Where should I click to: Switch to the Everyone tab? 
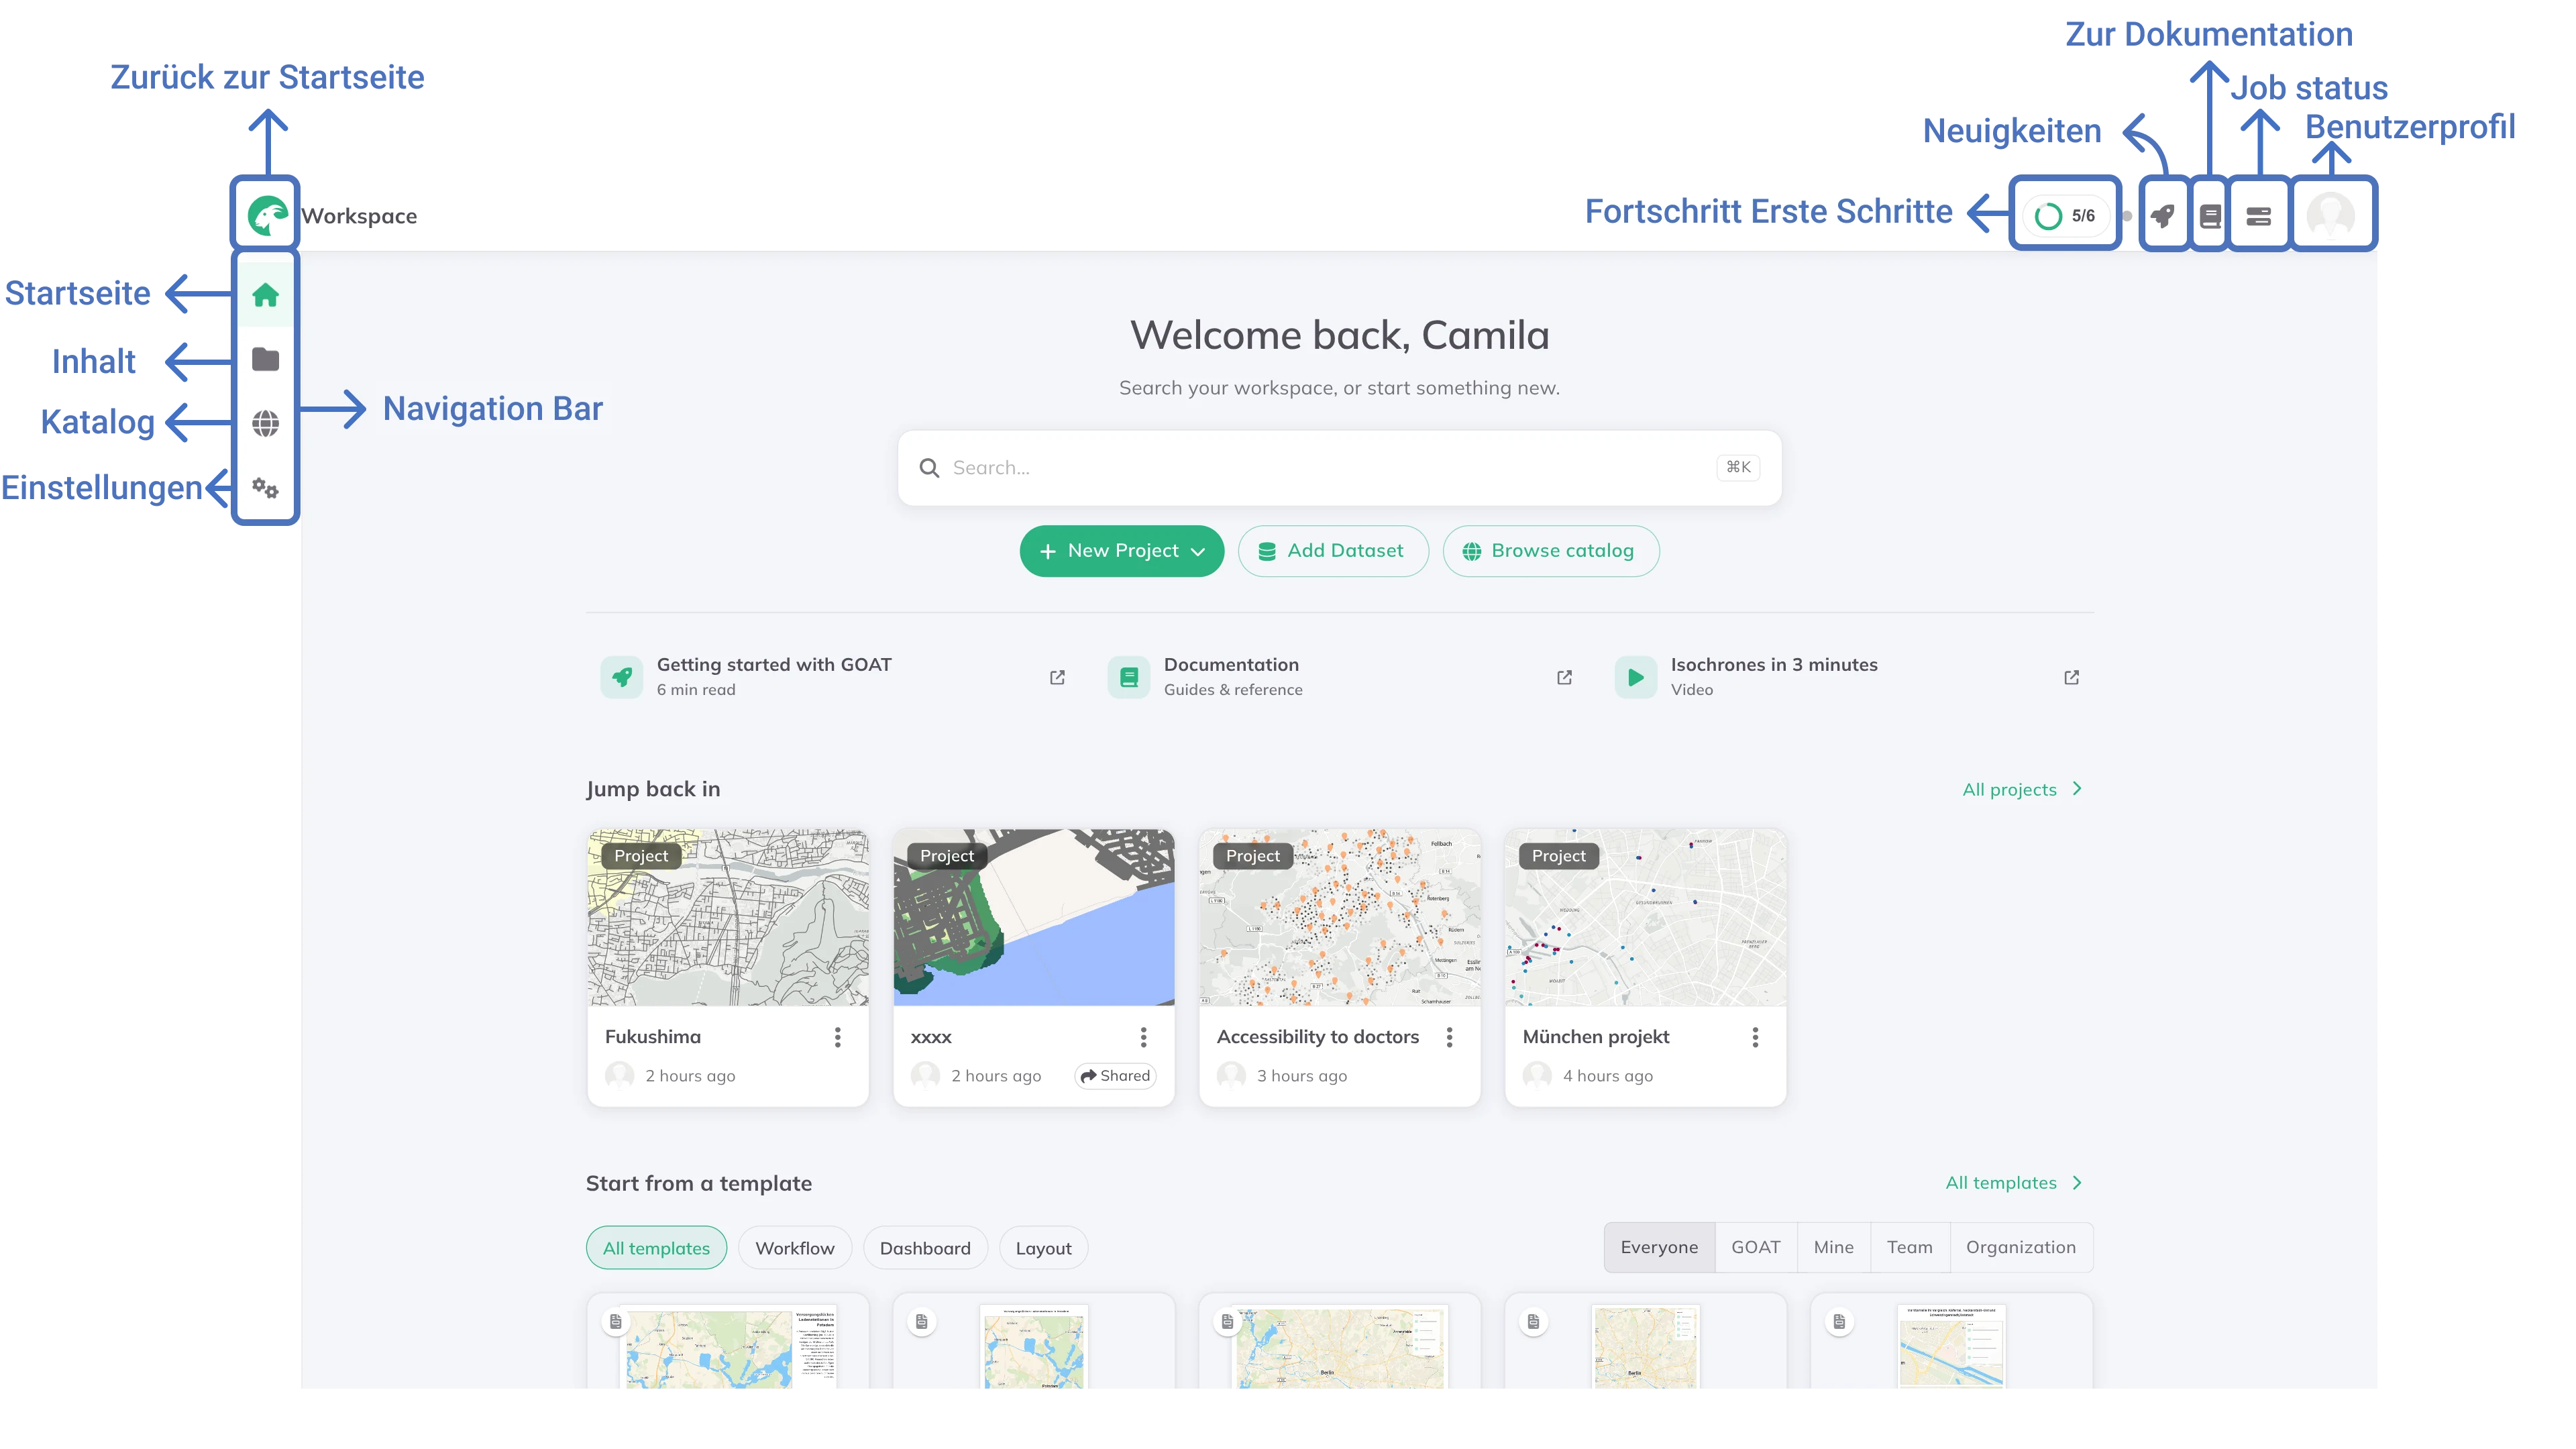pos(1659,1247)
